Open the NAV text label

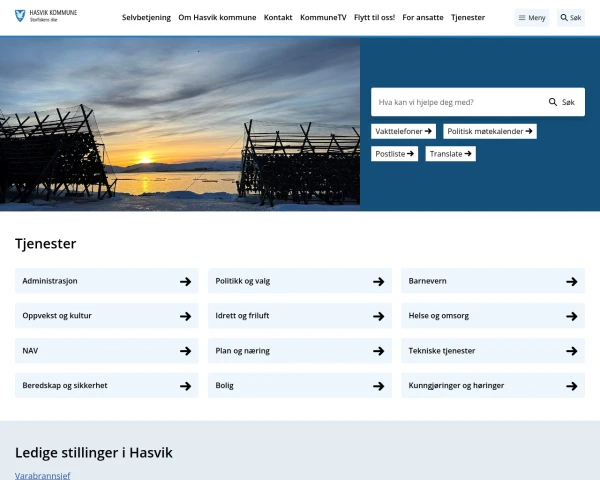coord(30,351)
